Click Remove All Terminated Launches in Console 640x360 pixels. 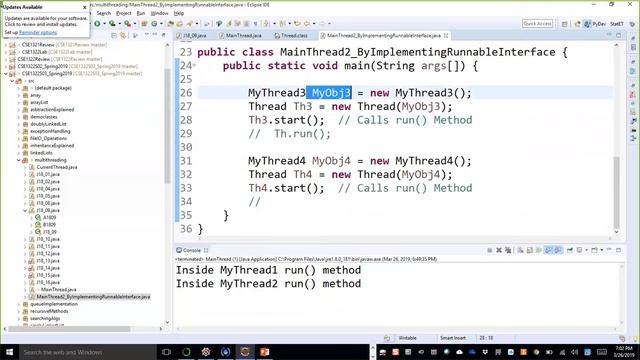[x=508, y=250]
